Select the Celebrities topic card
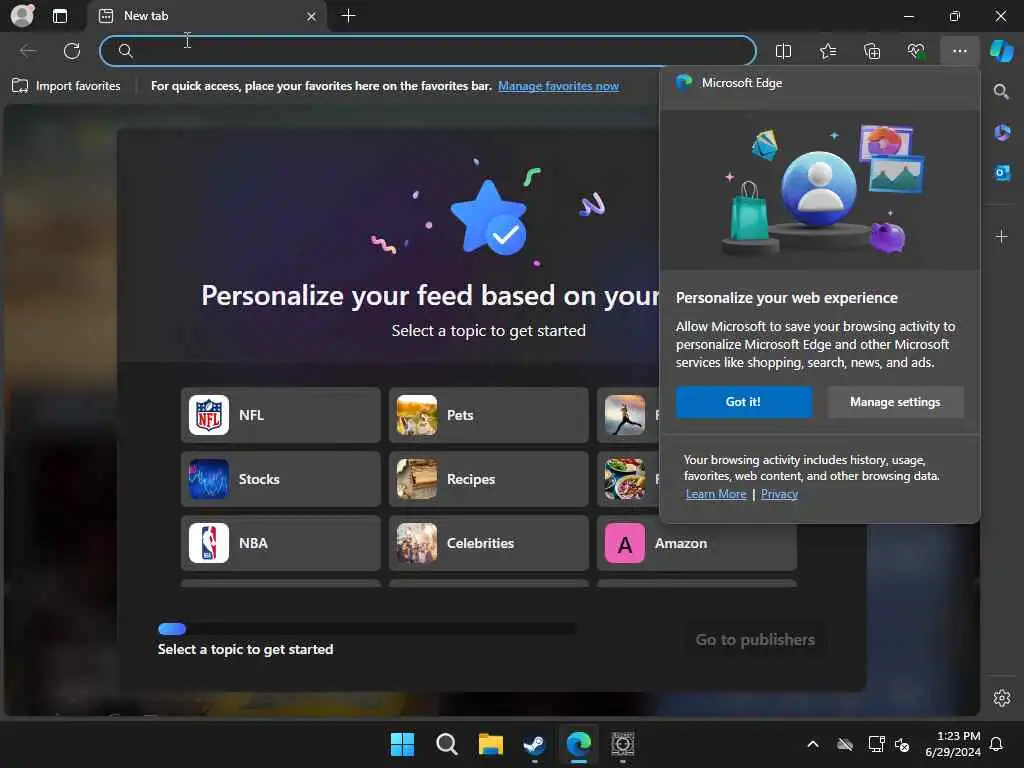 (488, 543)
